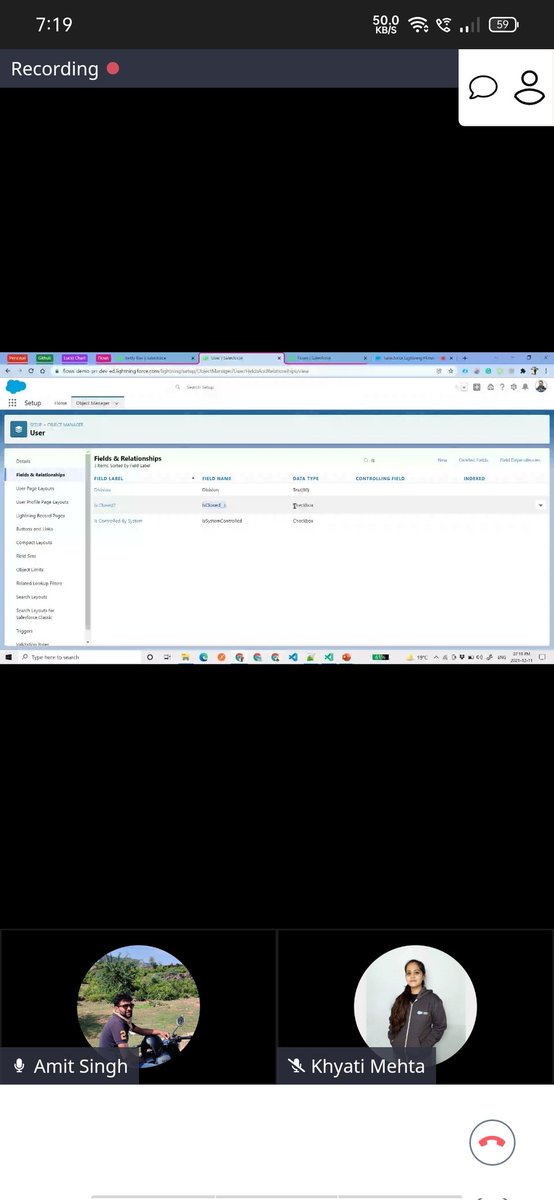This screenshot has height=1200, width=554.
Task: Click the New field button
Action: pos(442,460)
